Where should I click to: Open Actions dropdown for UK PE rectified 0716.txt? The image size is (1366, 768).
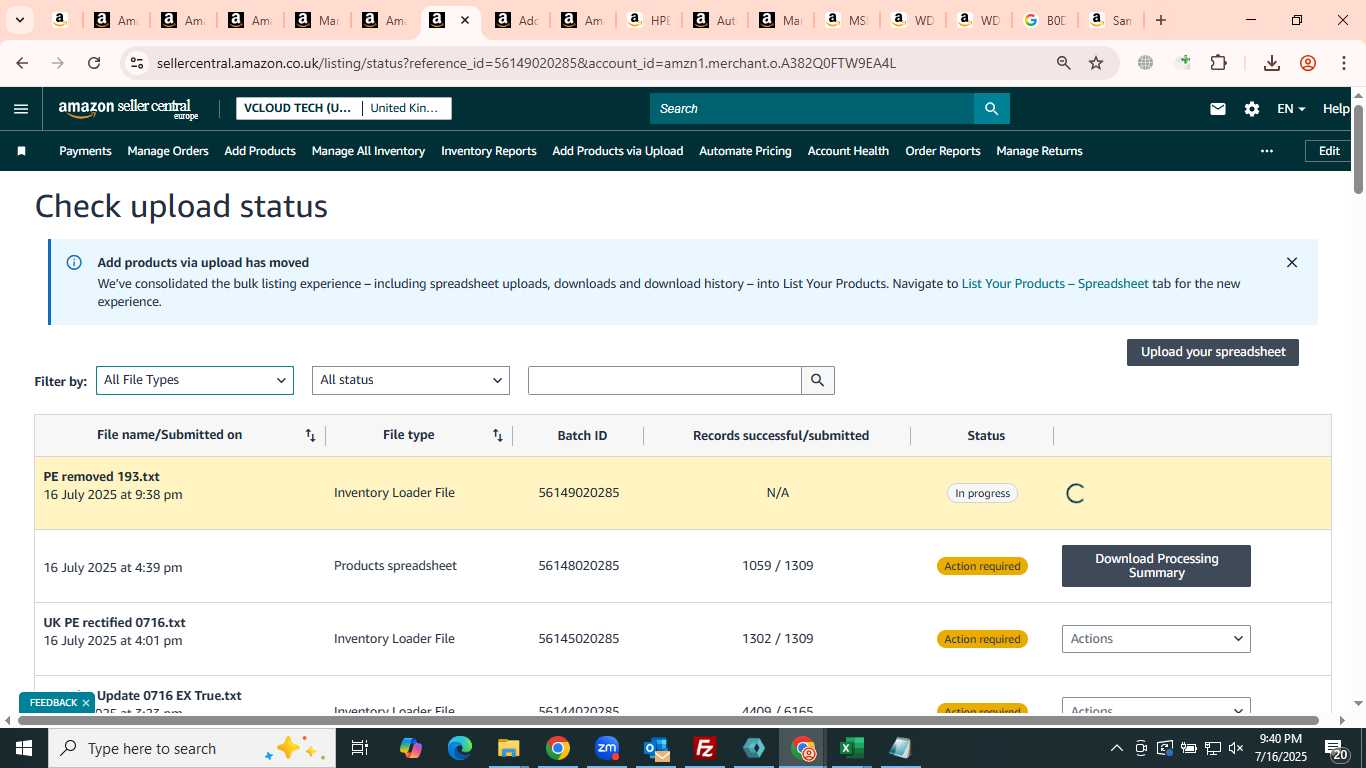(x=1156, y=639)
